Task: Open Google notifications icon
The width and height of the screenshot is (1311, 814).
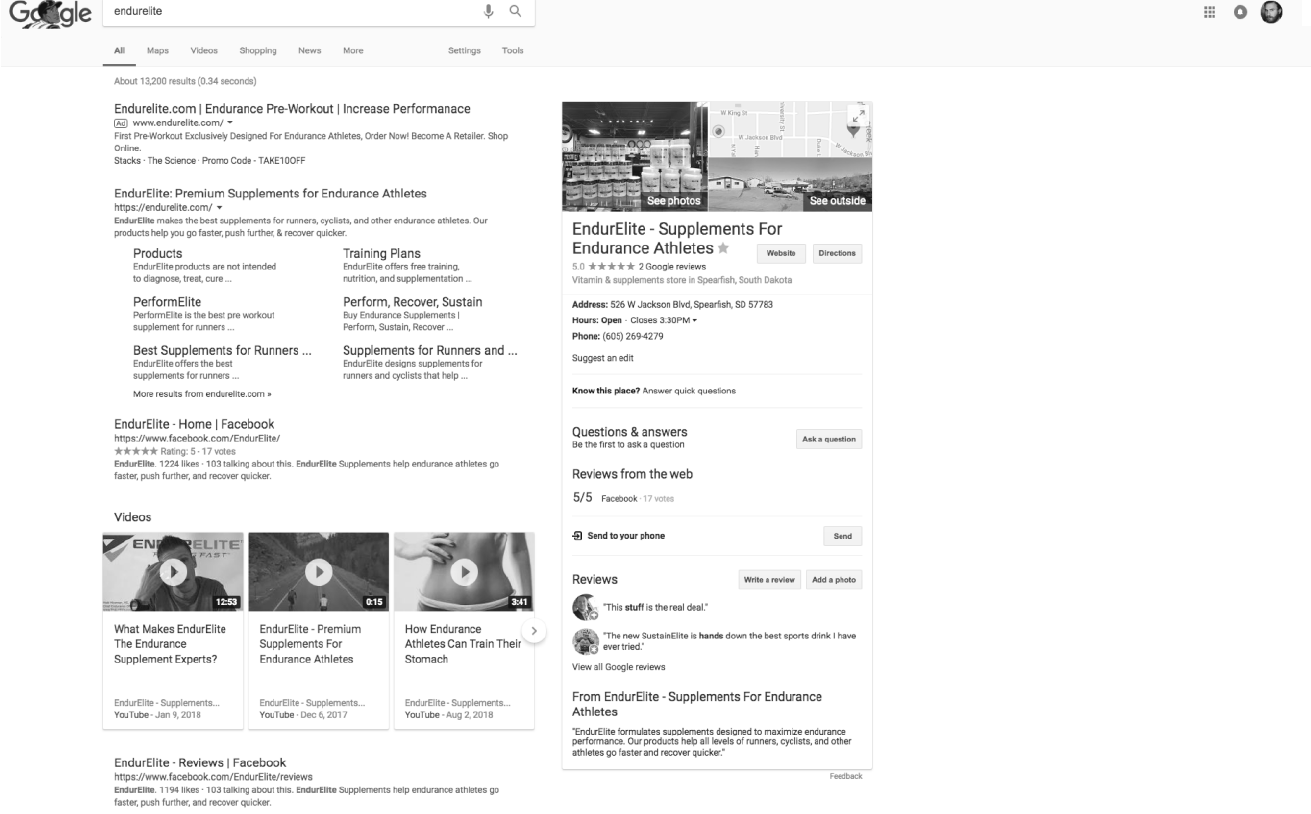Action: [1241, 12]
